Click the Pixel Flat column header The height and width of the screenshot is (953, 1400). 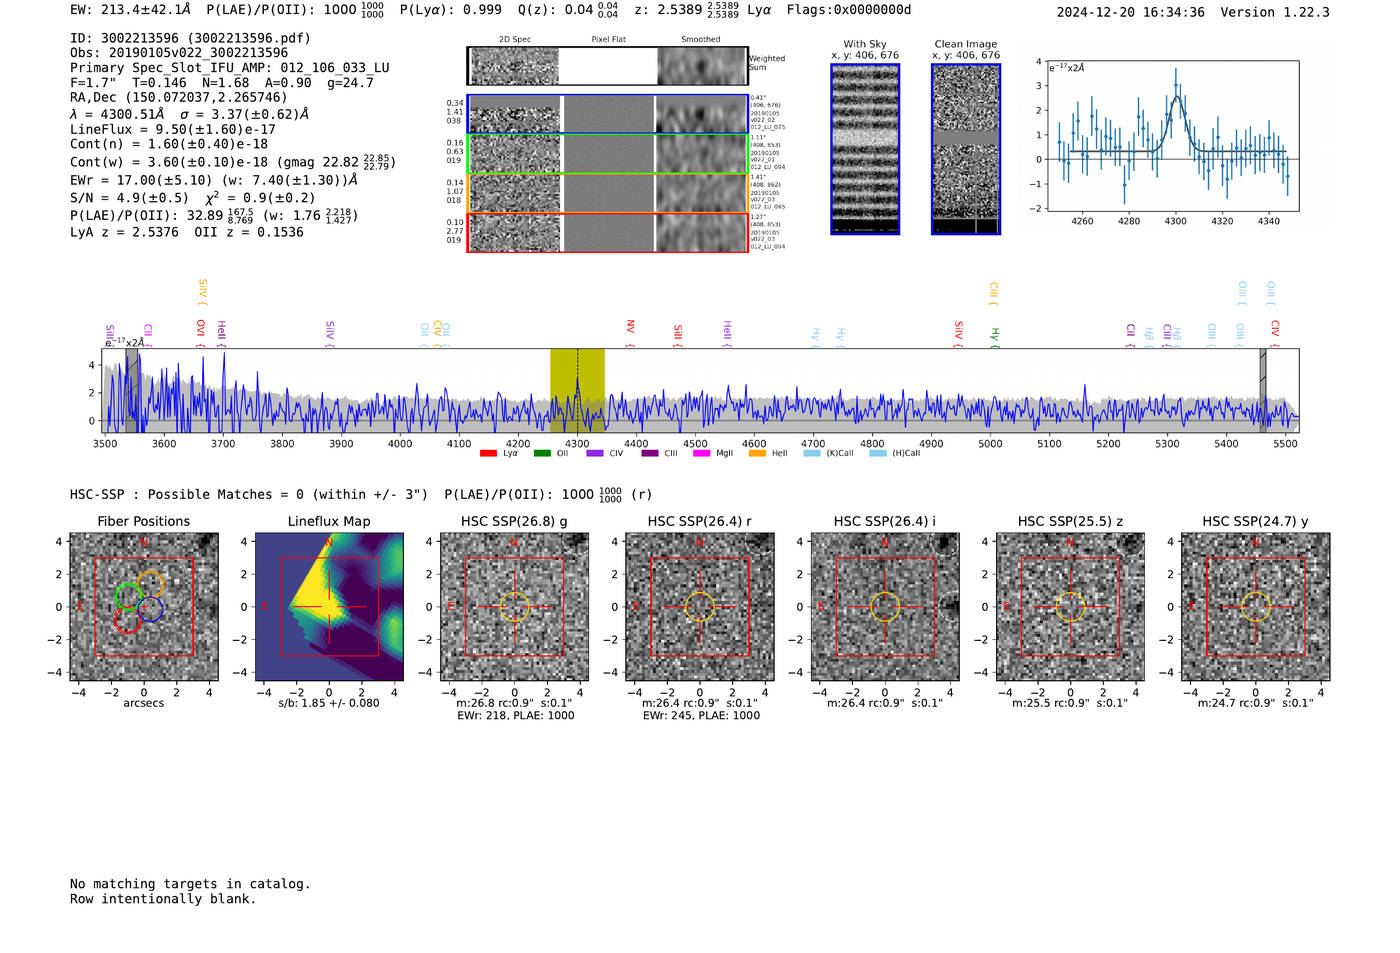608,40
